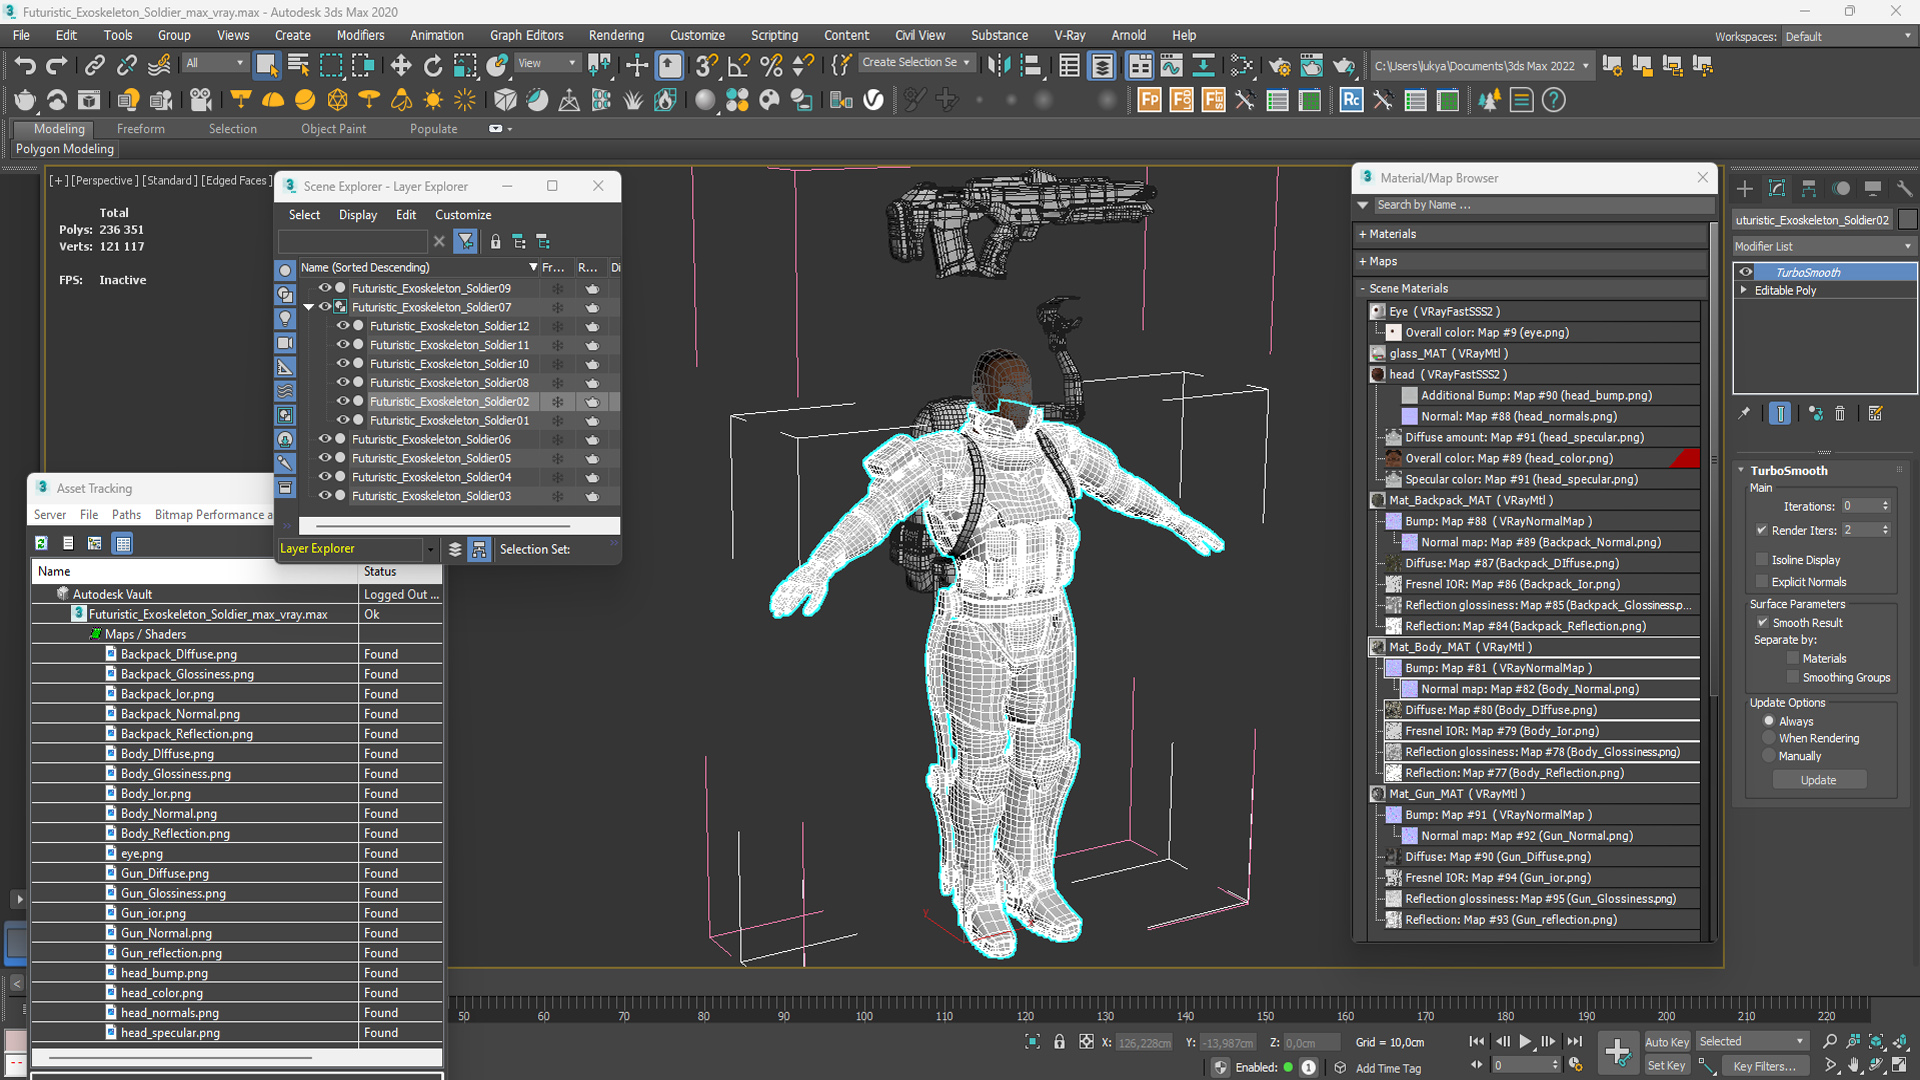
Task: Click the Set Key button
Action: pyautogui.click(x=1666, y=1066)
